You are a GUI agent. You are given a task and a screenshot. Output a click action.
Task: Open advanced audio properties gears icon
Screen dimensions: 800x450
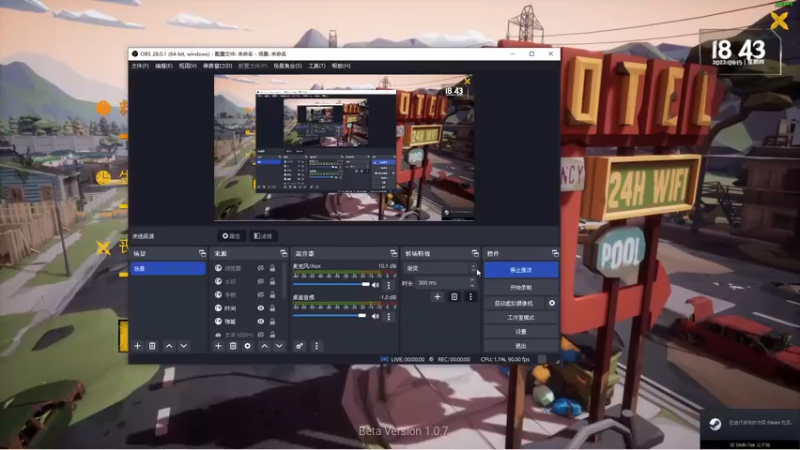pyautogui.click(x=299, y=346)
